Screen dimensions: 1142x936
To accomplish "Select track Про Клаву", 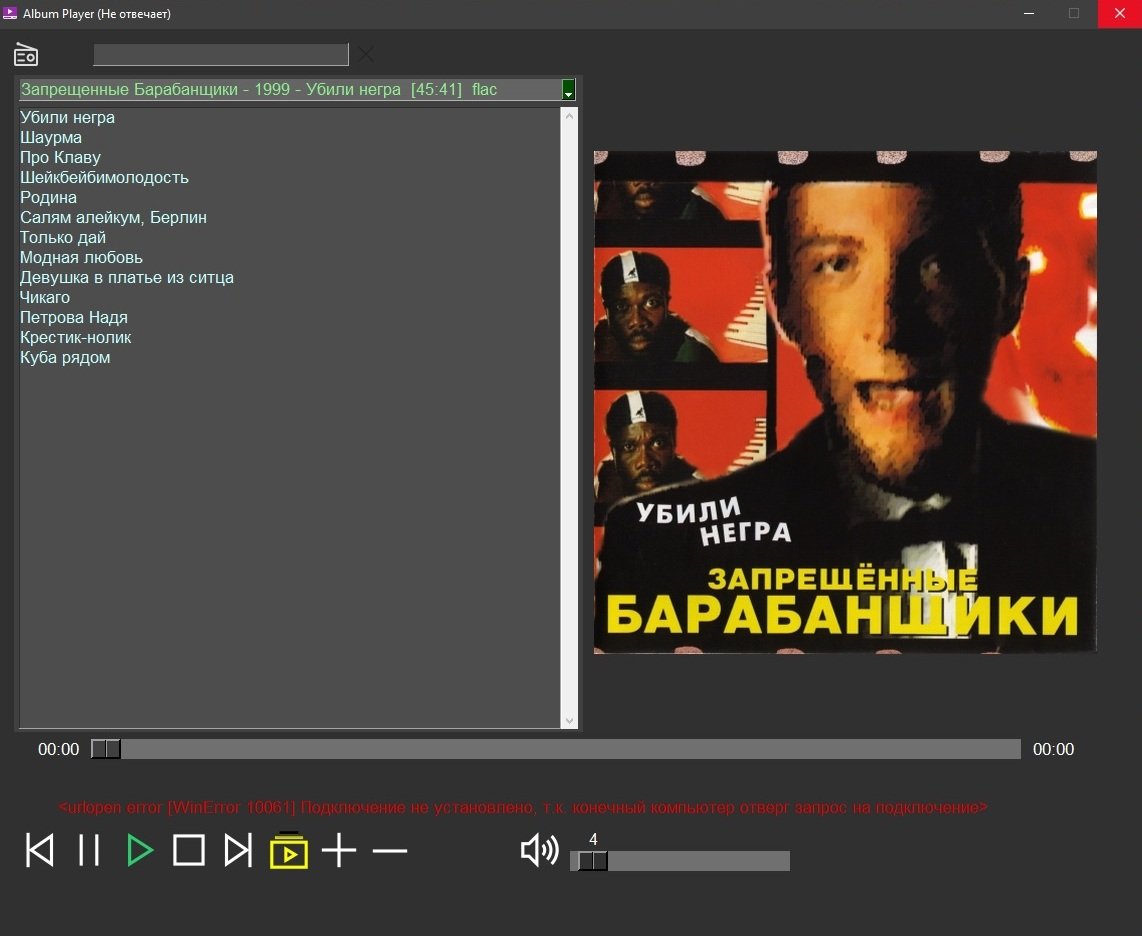I will pos(60,157).
